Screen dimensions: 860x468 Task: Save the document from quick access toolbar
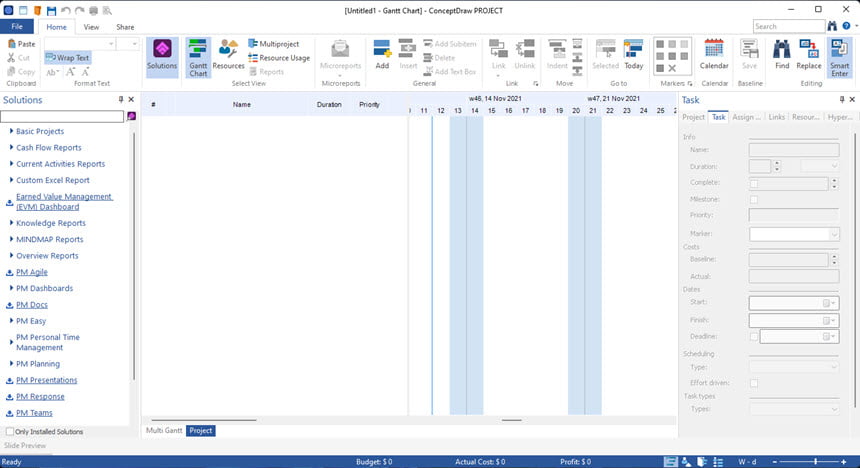tap(51, 10)
